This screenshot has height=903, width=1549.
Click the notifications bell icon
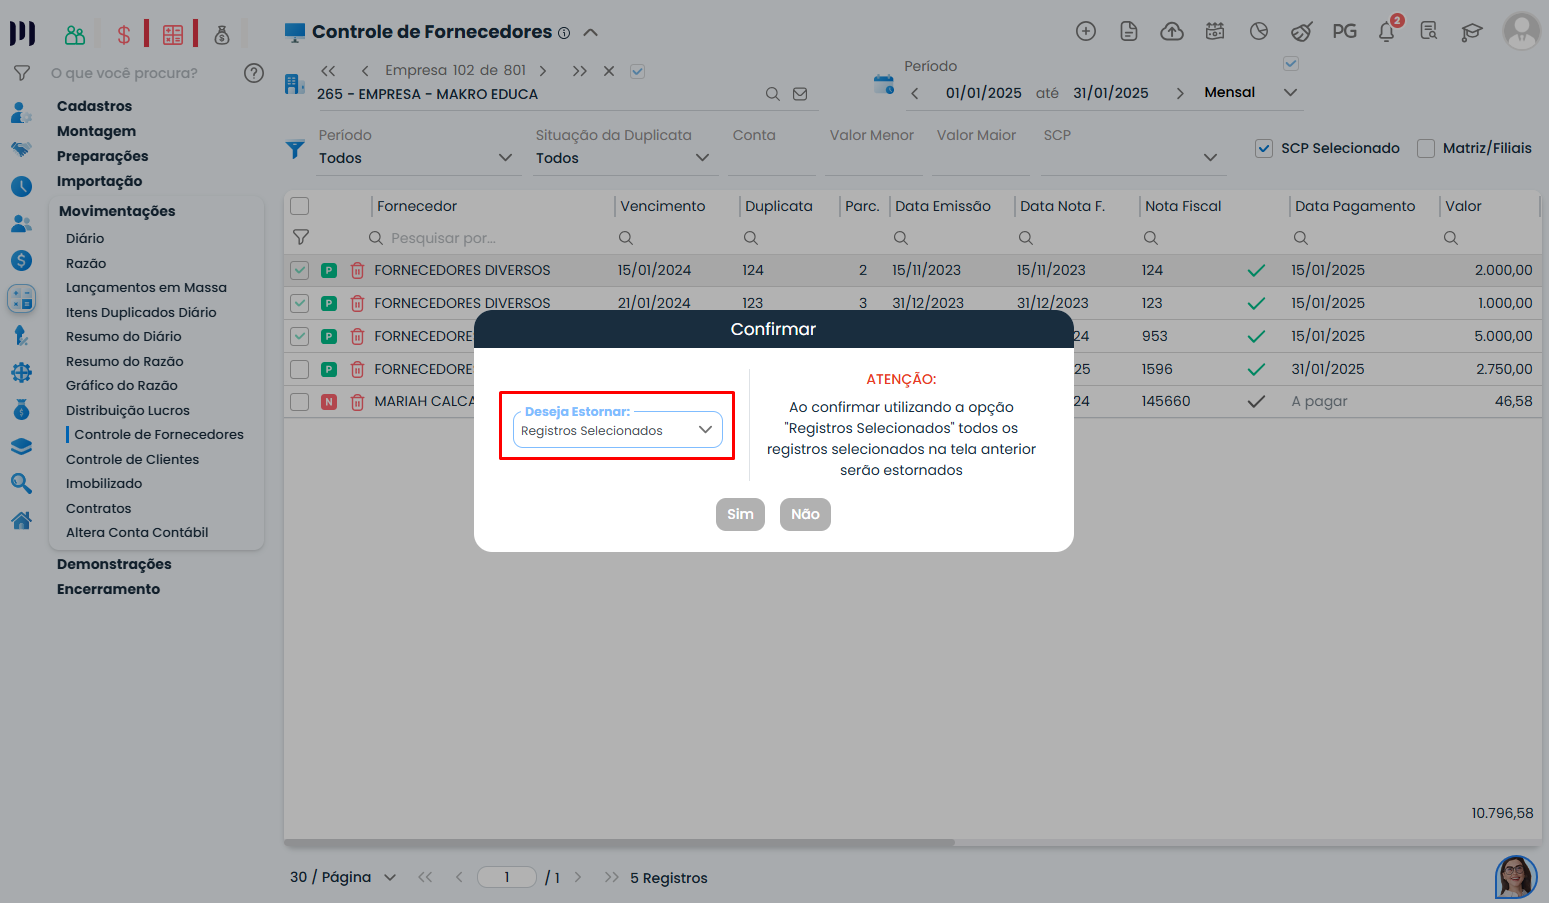[x=1386, y=32]
